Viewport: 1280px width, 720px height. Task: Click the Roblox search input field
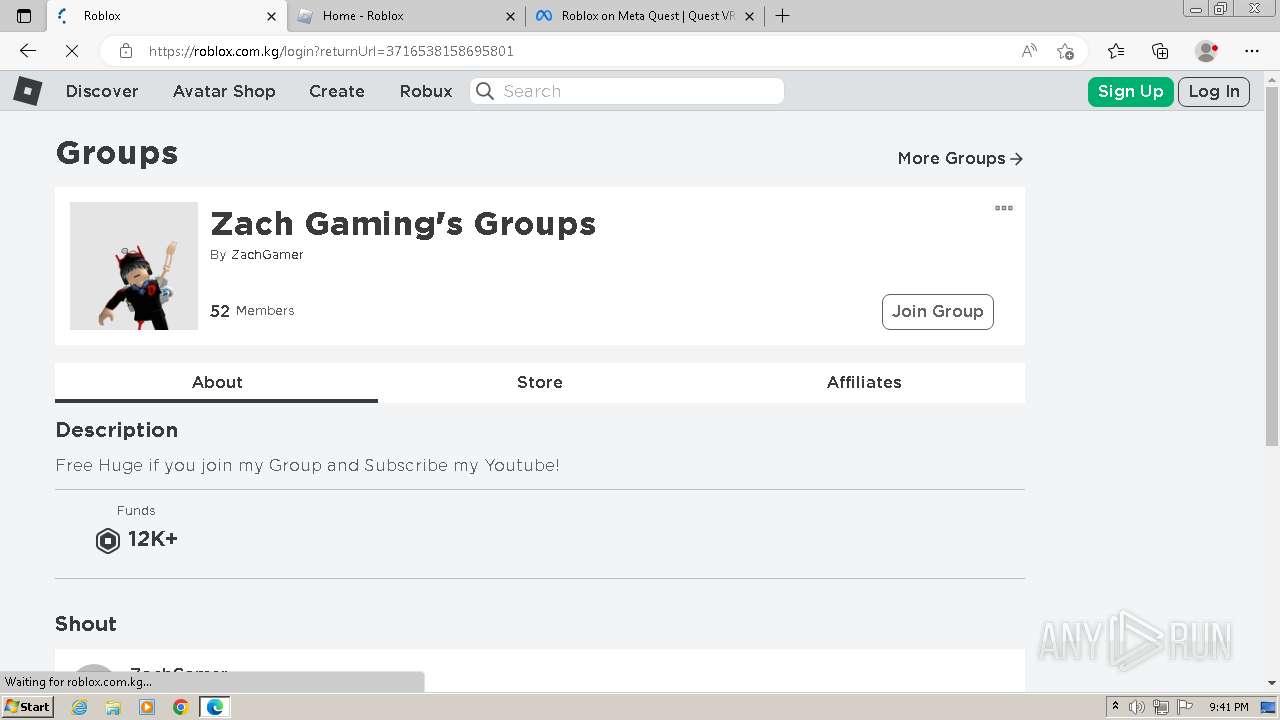click(627, 91)
